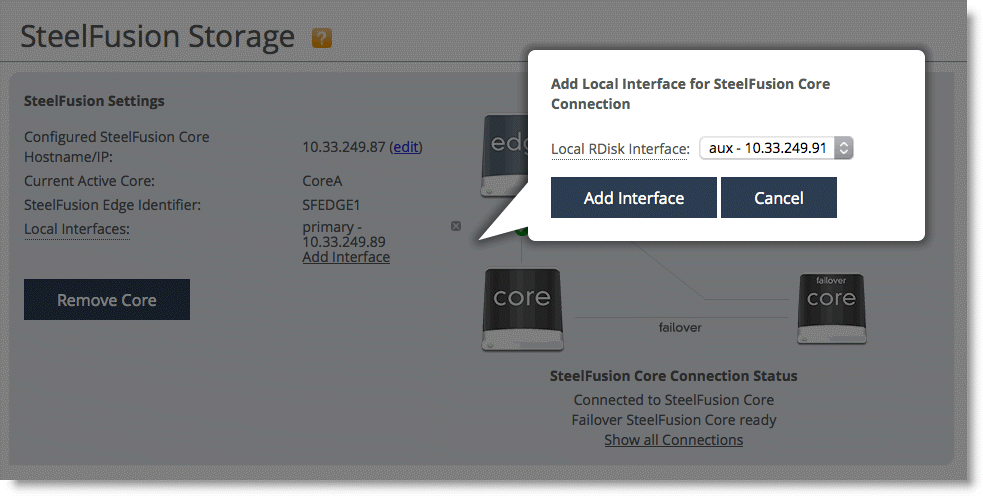Screen dimensions: 983x496
Task: Select the edge appliance icon in diagram
Action: 505,155
